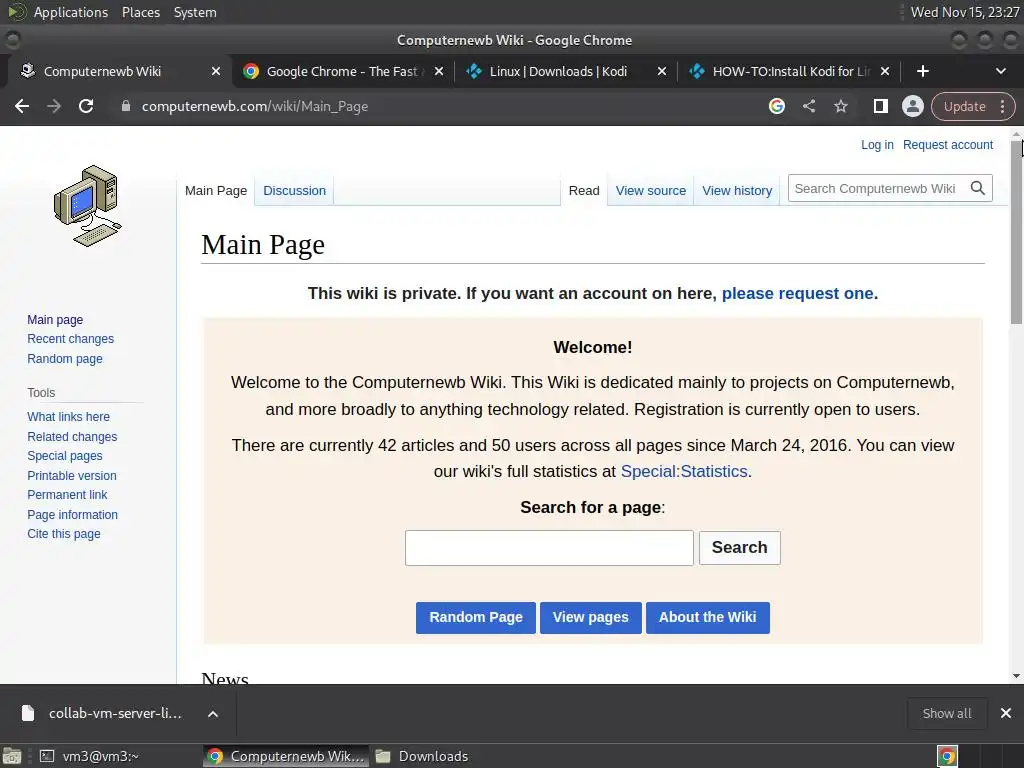The image size is (1024, 768).
Task: Click the address bar URL
Action: 255,106
